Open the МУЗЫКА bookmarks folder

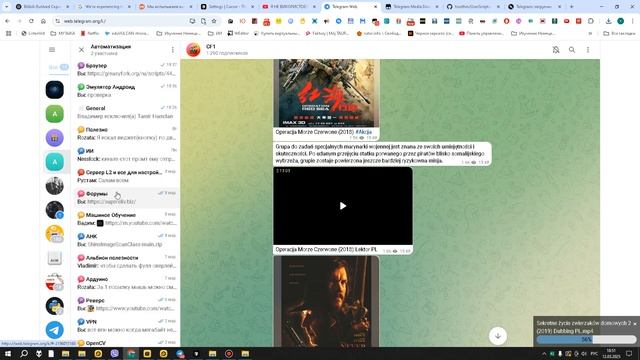tap(62, 33)
